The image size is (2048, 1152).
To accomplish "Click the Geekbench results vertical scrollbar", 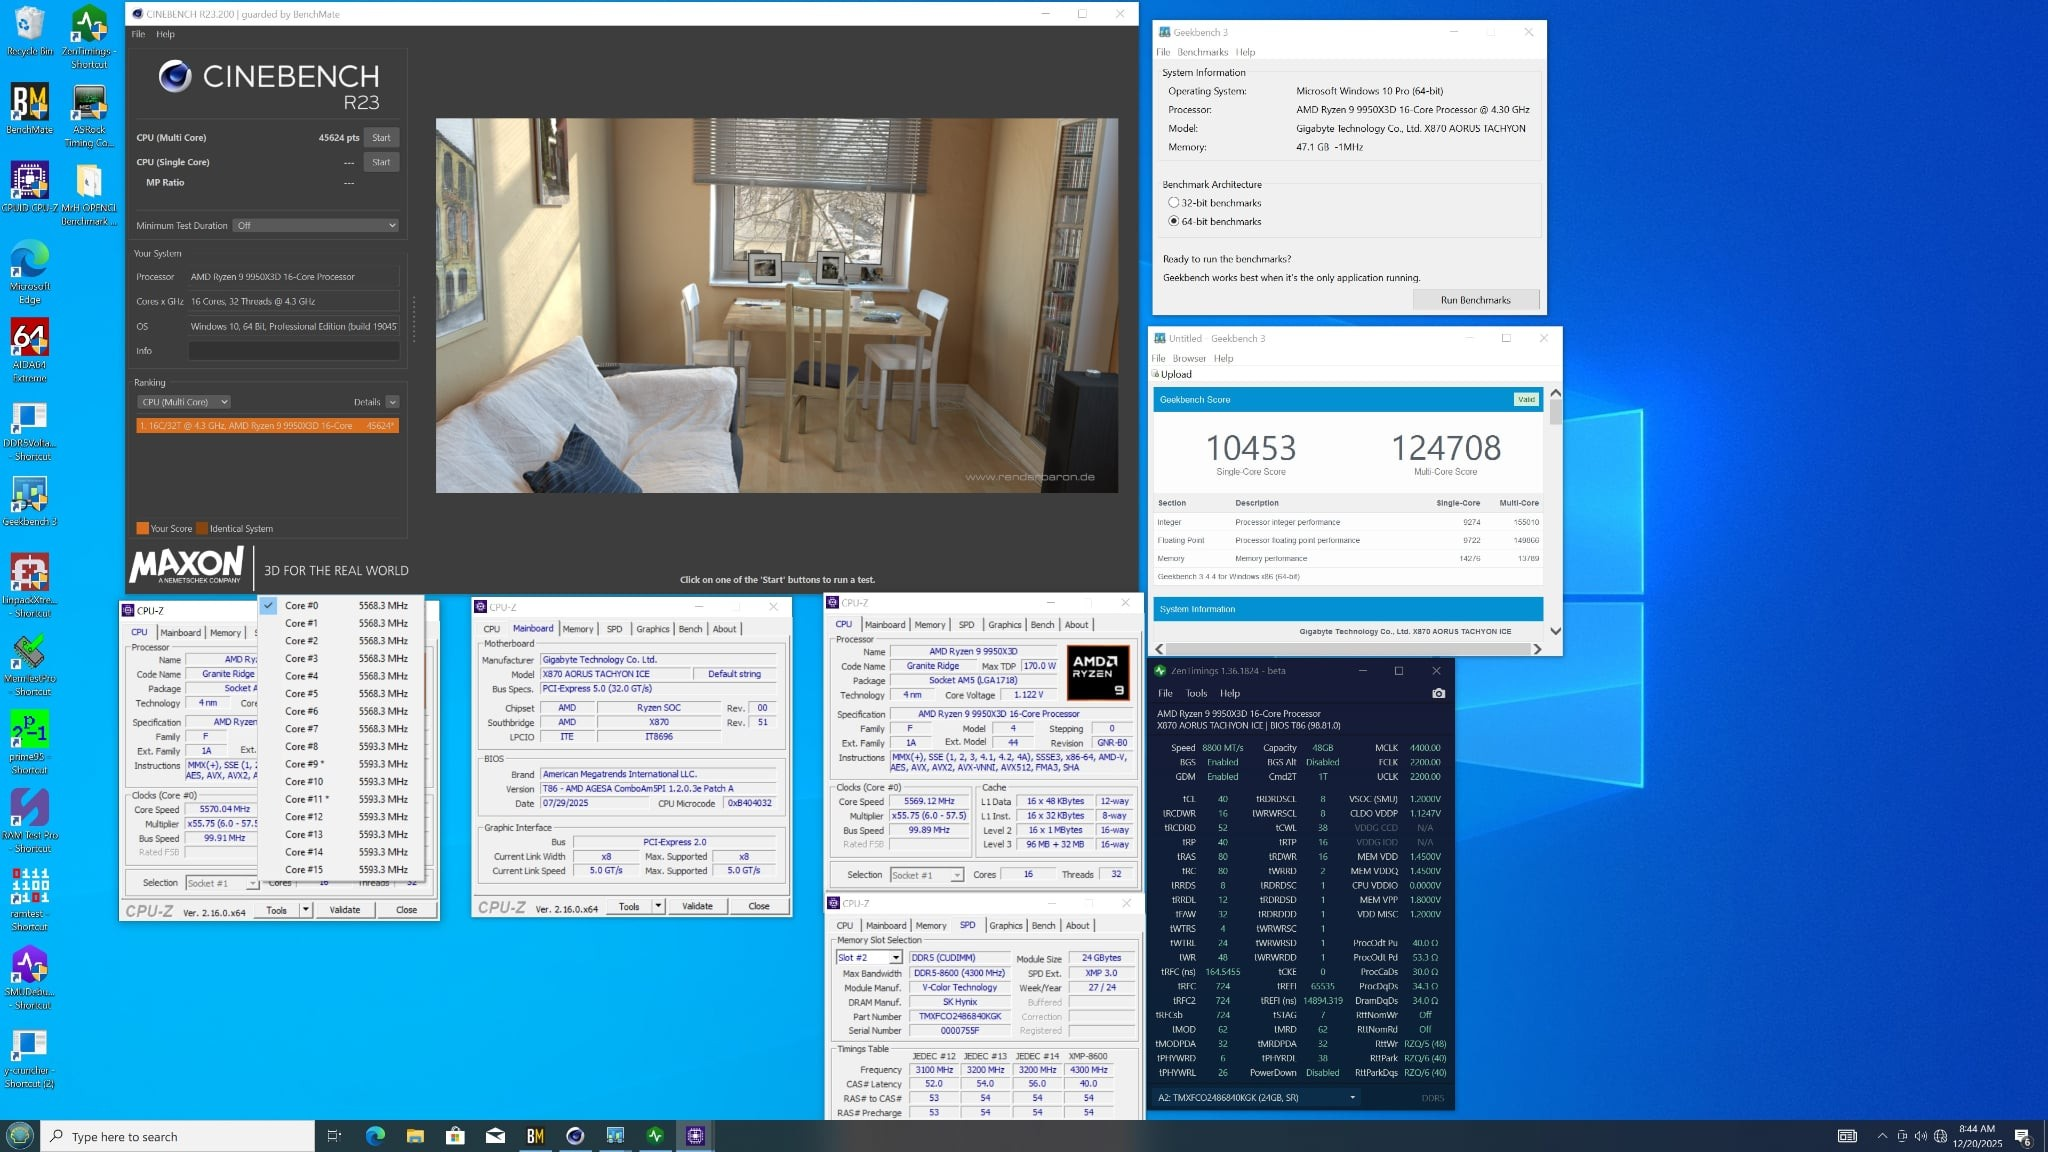I will tap(1555, 511).
